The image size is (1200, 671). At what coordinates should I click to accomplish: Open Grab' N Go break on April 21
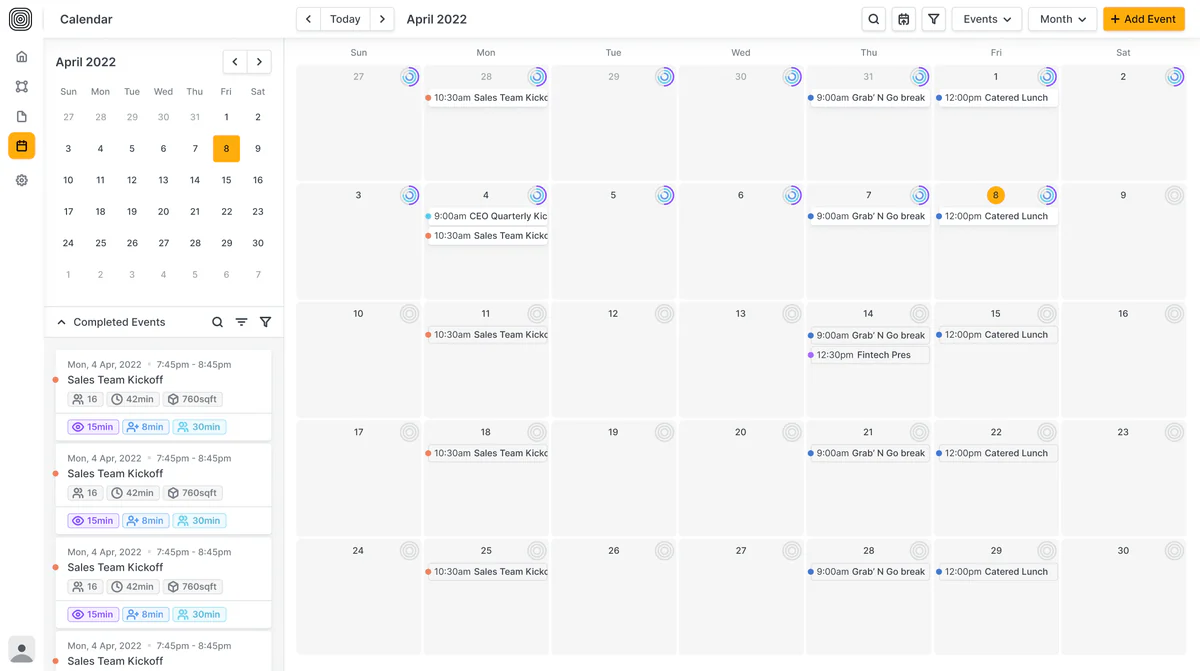(868, 453)
